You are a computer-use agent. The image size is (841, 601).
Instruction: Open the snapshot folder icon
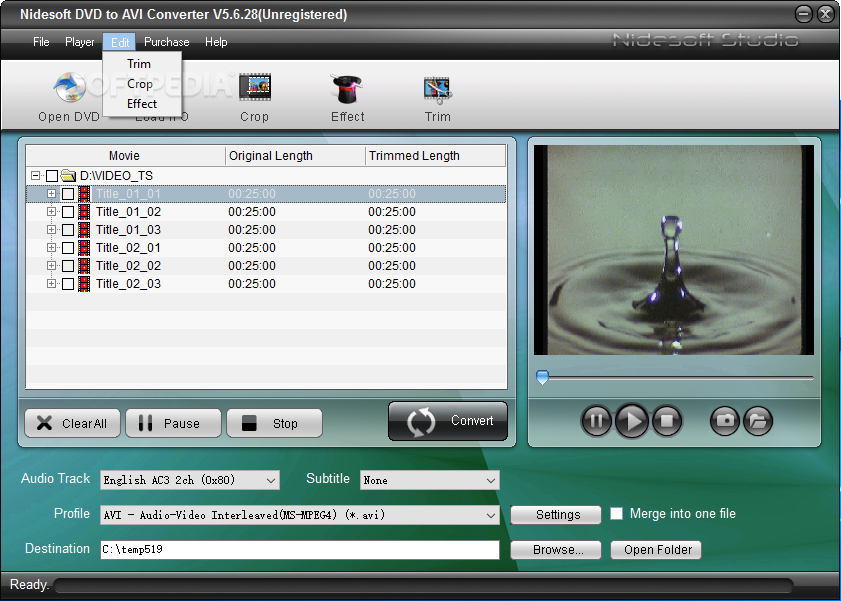coord(757,421)
